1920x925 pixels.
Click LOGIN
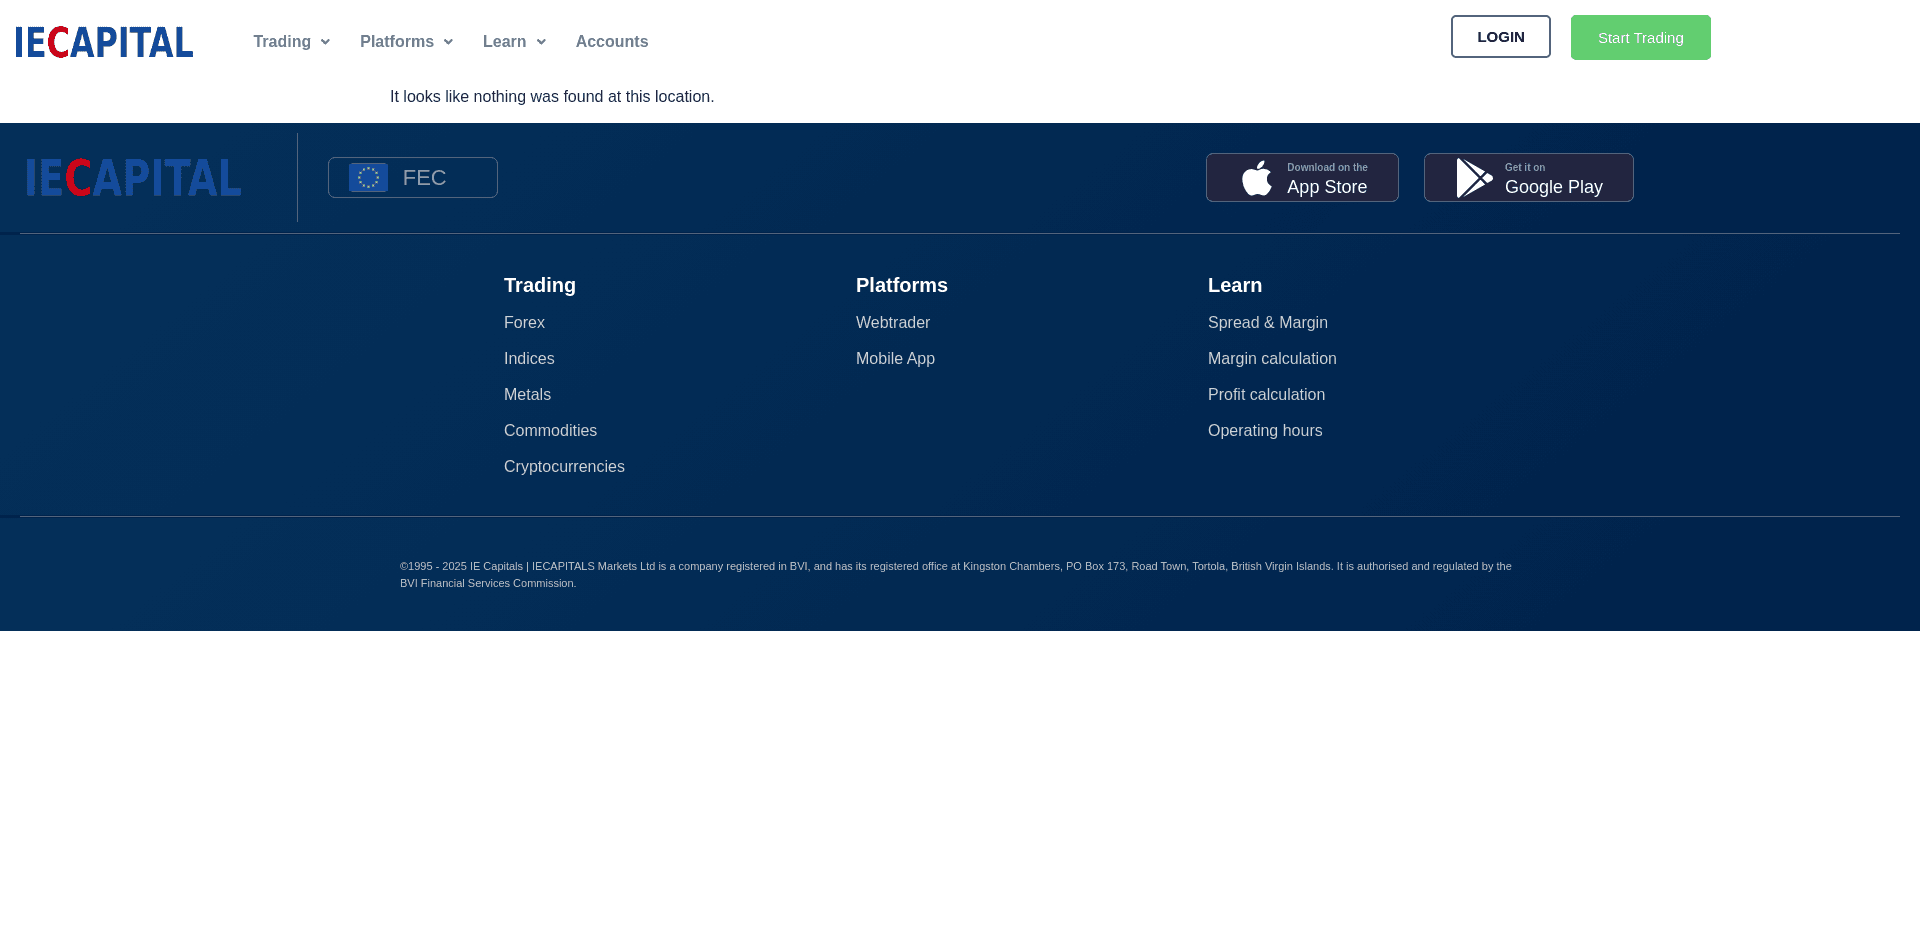click(1500, 36)
